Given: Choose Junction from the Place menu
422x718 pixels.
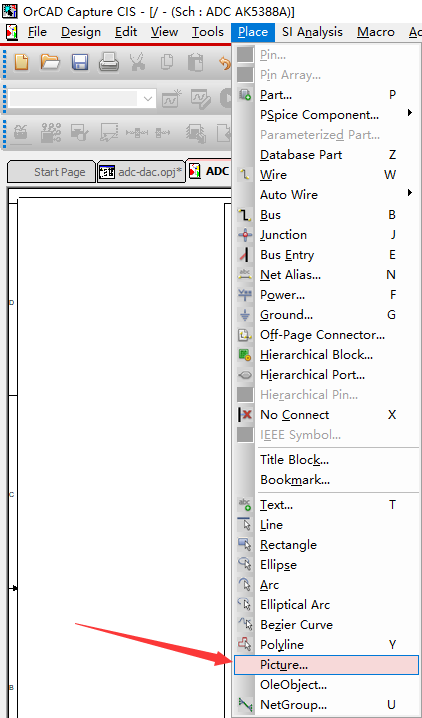Looking at the screenshot, I should tap(326, 235).
